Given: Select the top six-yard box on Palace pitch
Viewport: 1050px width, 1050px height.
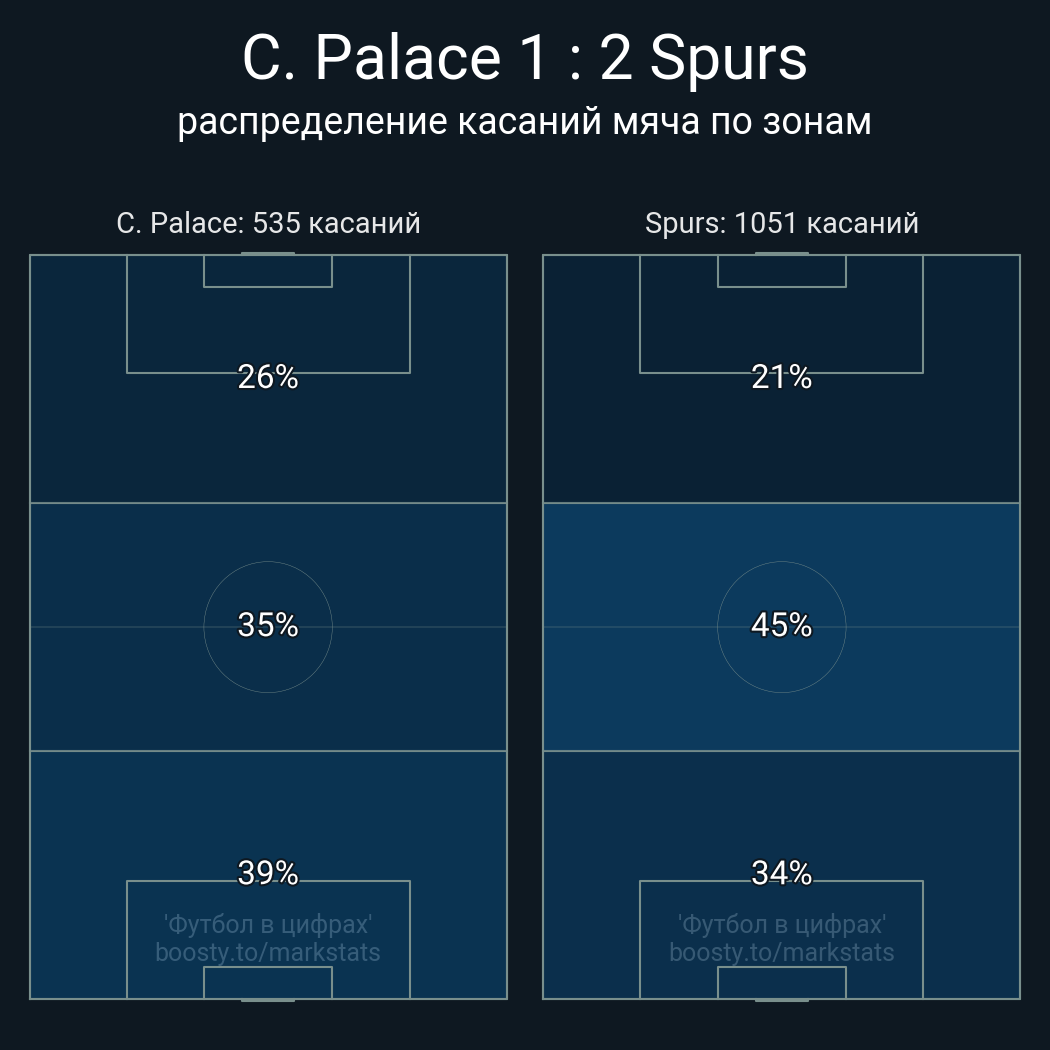Looking at the screenshot, I should pos(268,271).
